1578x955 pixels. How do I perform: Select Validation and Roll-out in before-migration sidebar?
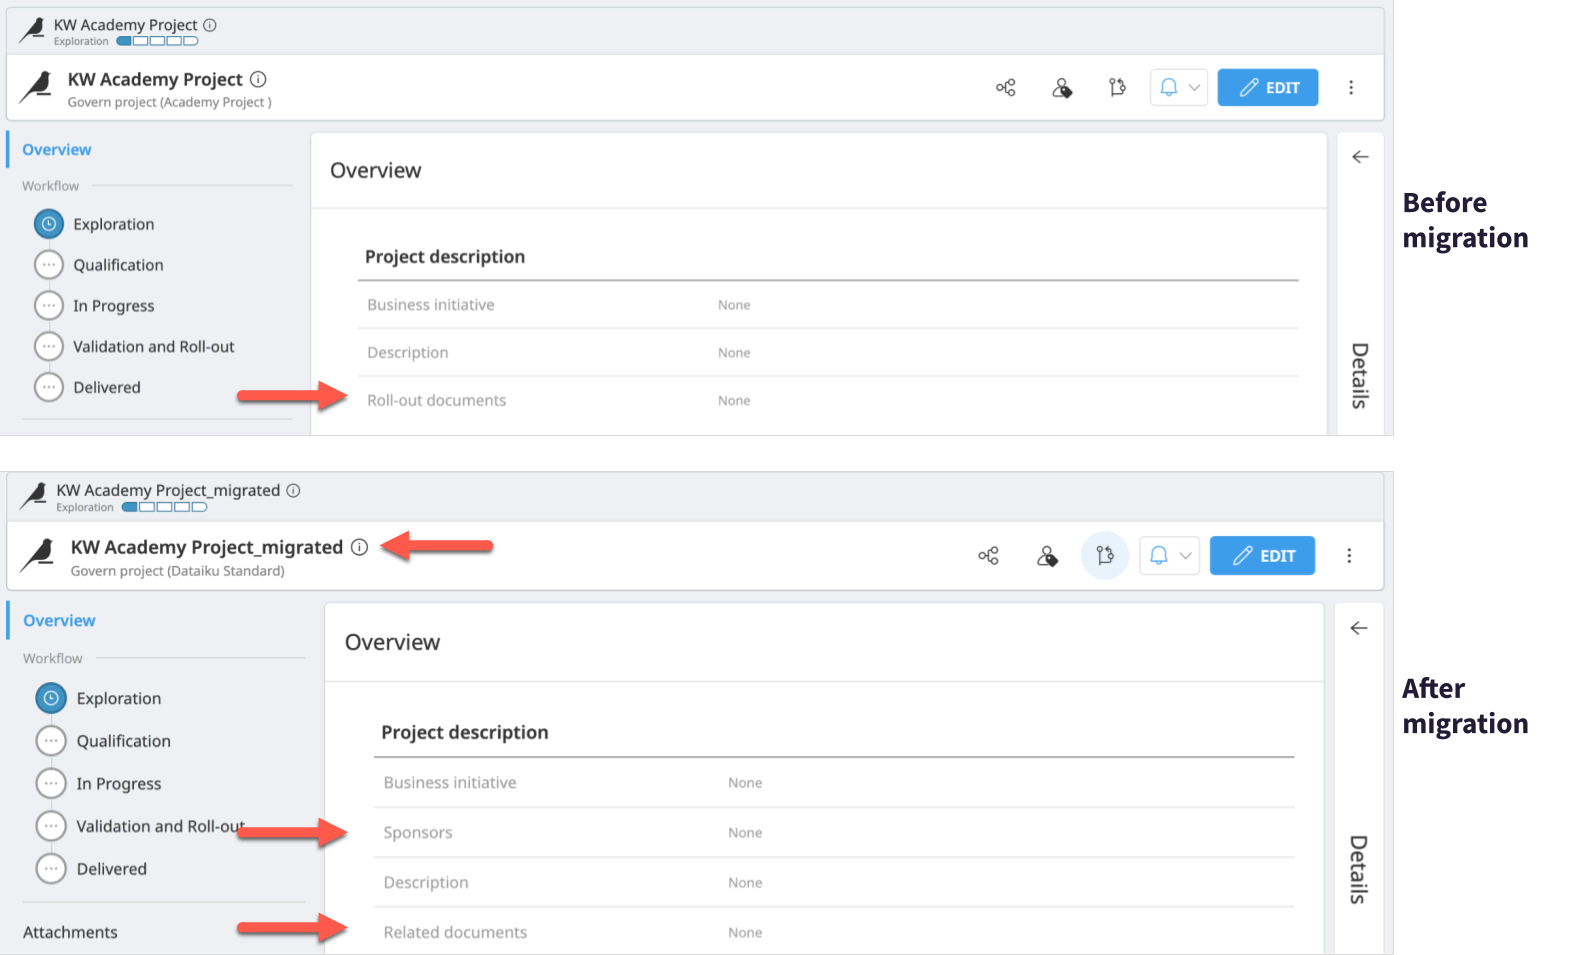pyautogui.click(x=134, y=347)
